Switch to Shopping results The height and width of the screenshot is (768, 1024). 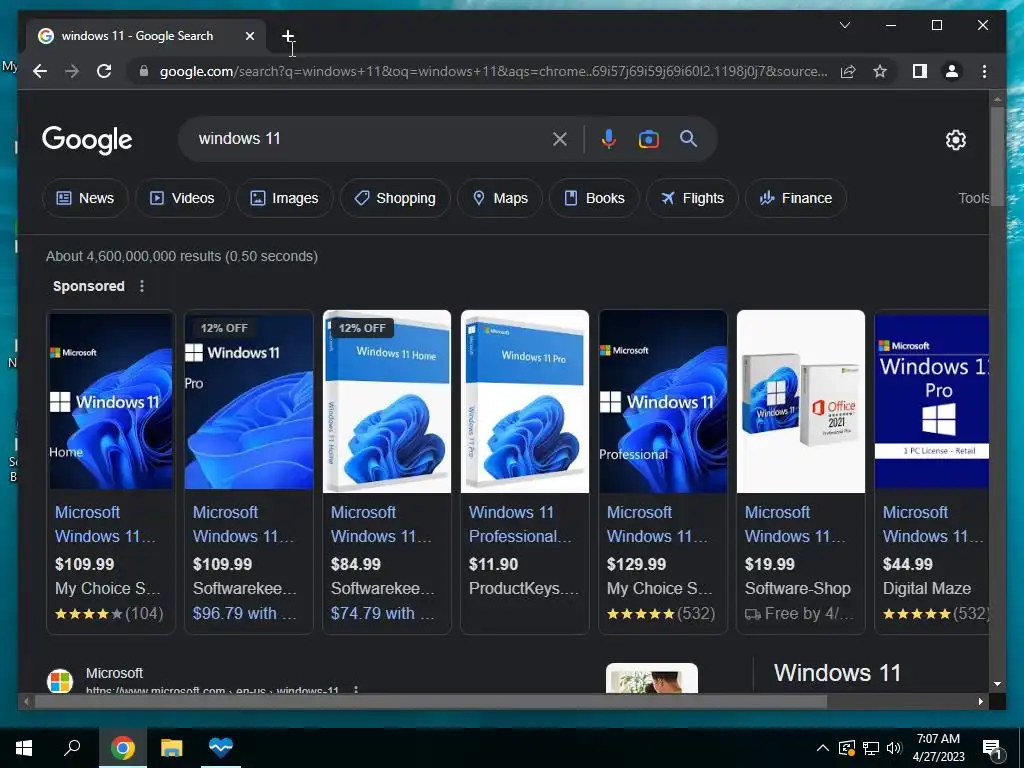(395, 198)
